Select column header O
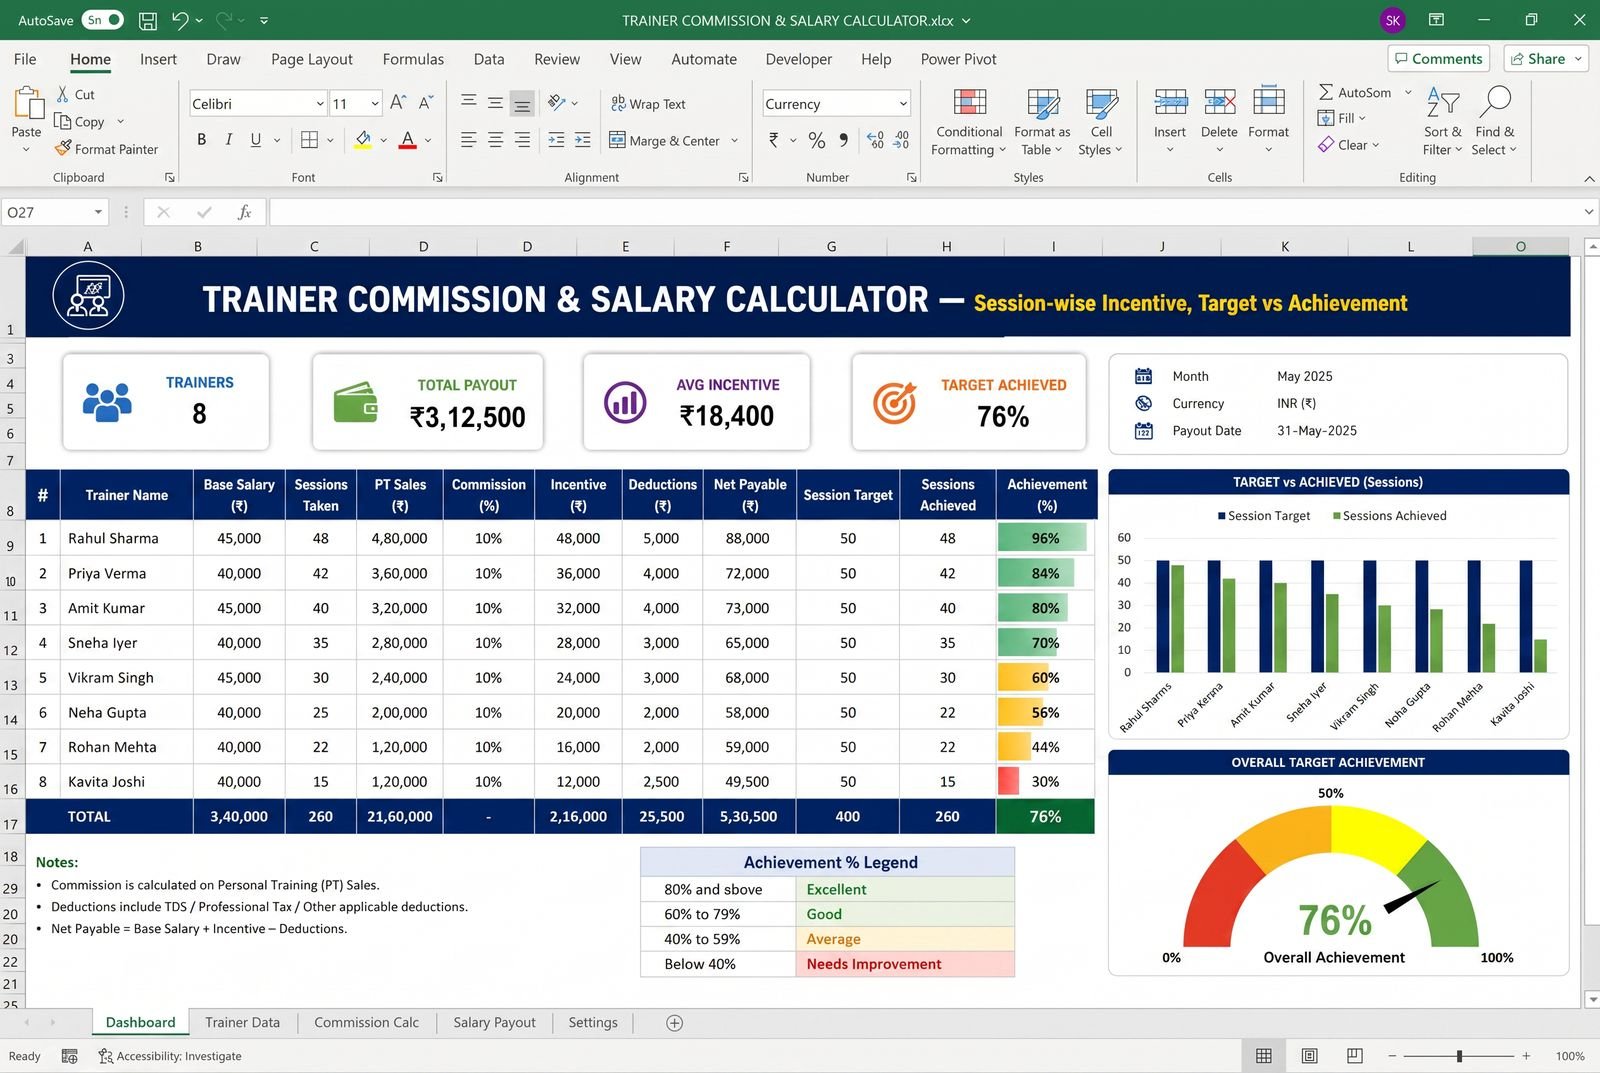The width and height of the screenshot is (1600, 1073). click(x=1520, y=246)
